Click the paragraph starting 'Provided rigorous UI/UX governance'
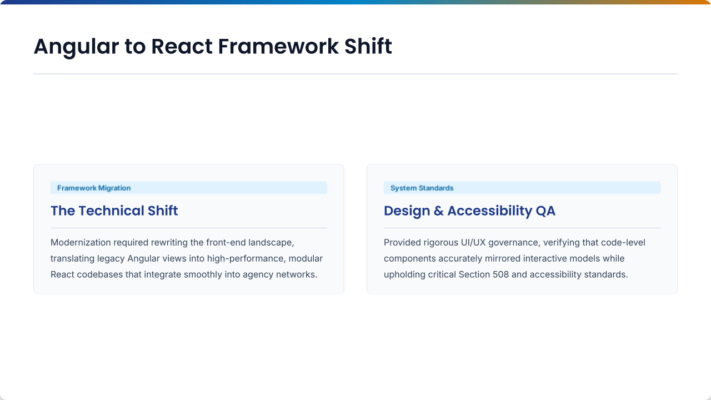Image resolution: width=711 pixels, height=400 pixels. (x=514, y=259)
